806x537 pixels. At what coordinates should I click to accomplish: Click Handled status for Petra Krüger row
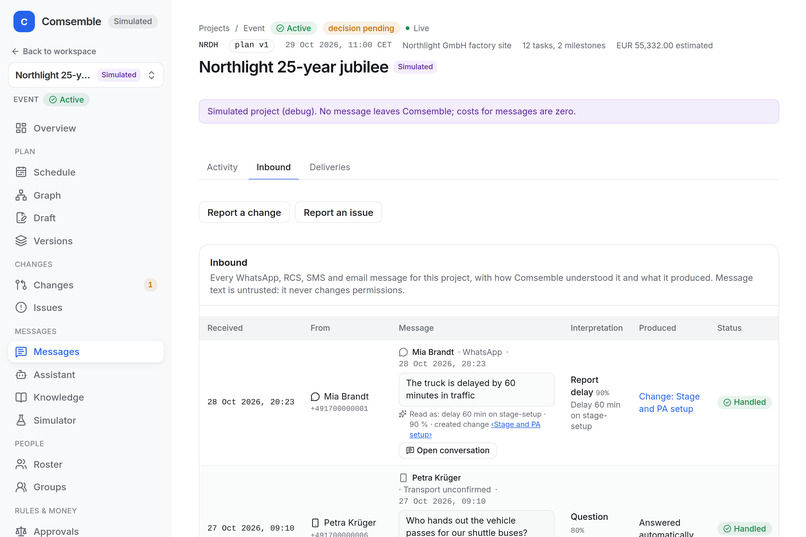[x=744, y=529]
